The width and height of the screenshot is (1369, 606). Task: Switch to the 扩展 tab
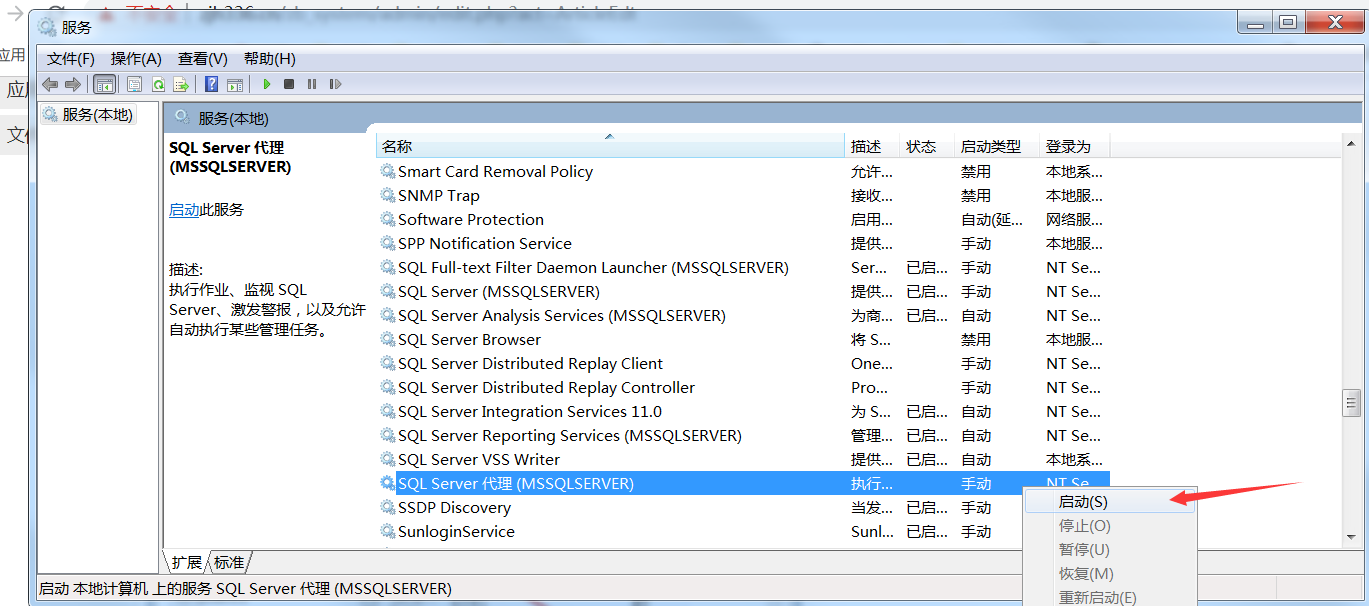(x=186, y=562)
